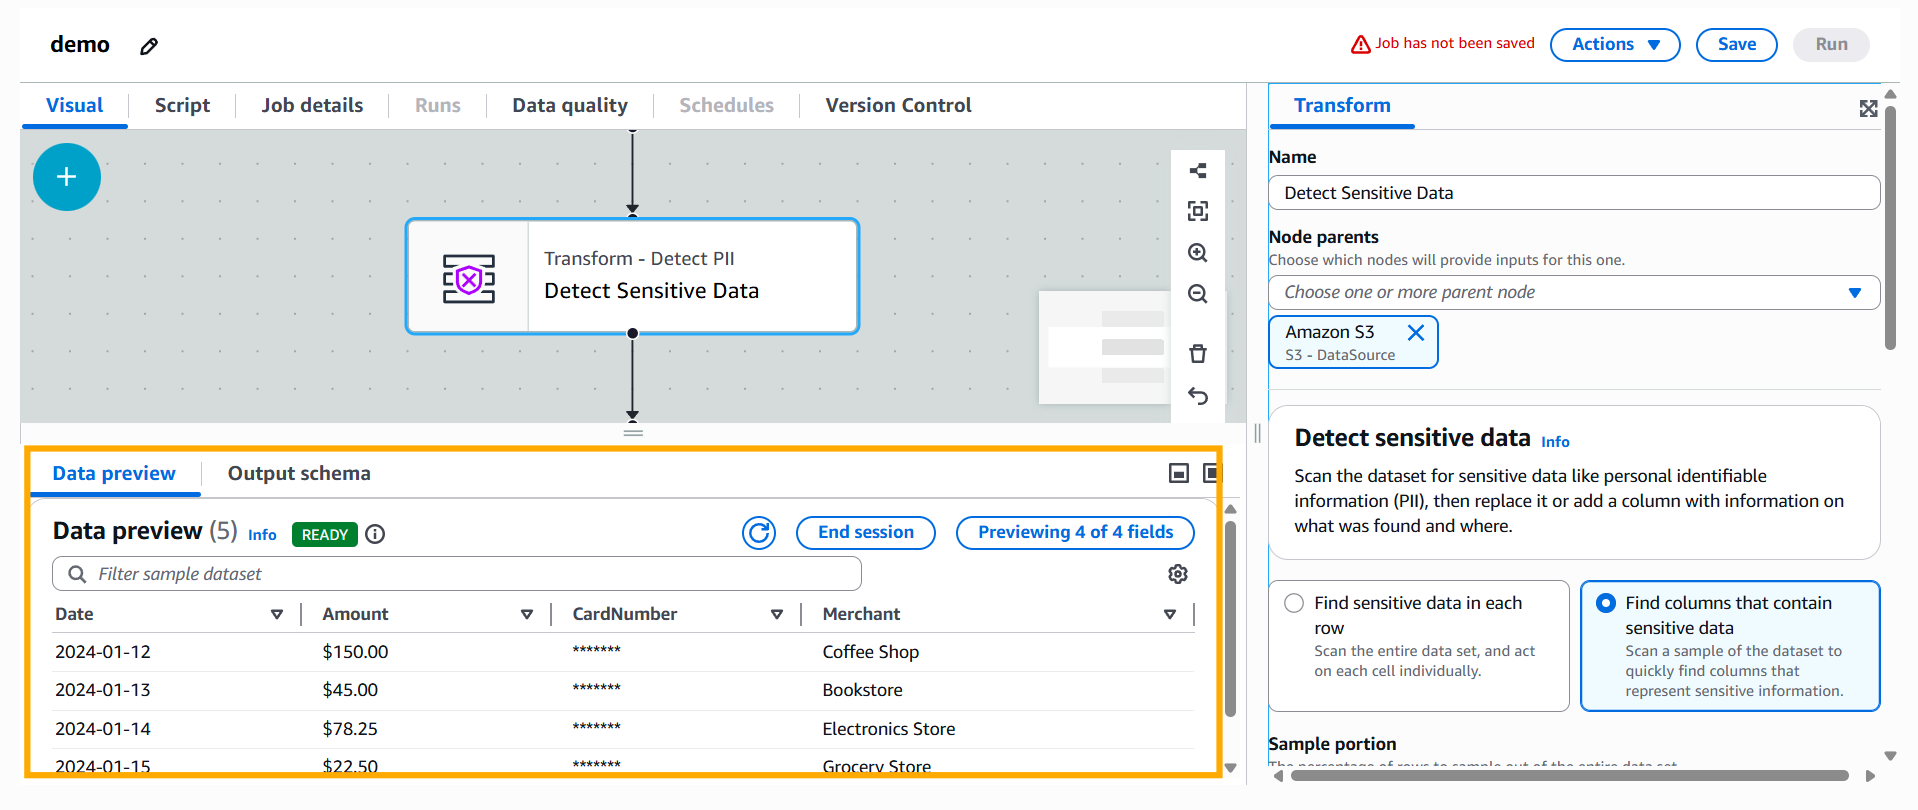Remove the Amazon S3 parent node
1918x810 pixels.
tap(1416, 333)
